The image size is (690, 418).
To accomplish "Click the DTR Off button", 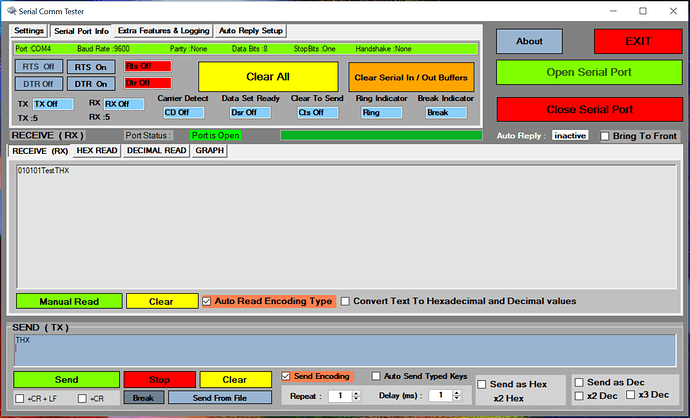I will [x=39, y=84].
